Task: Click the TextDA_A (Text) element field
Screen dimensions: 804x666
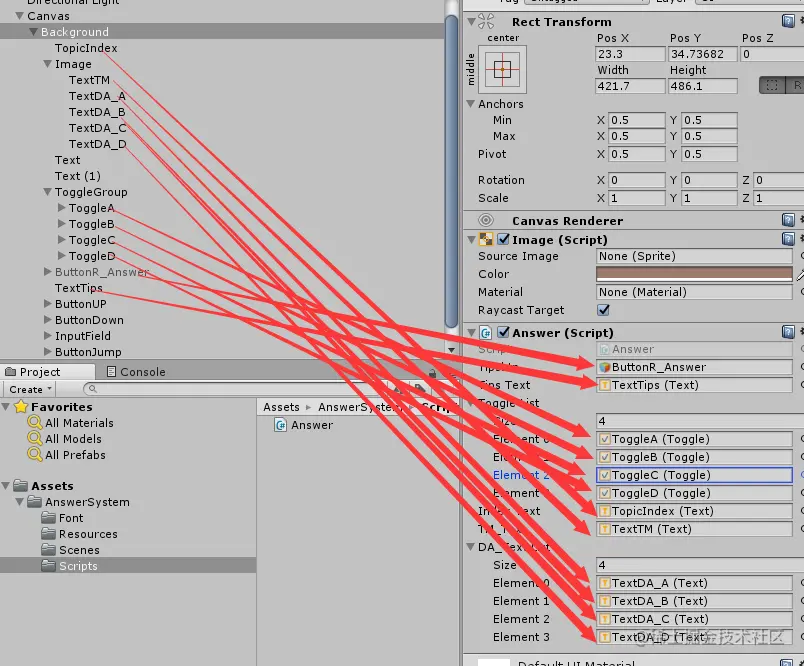Action: pos(694,583)
